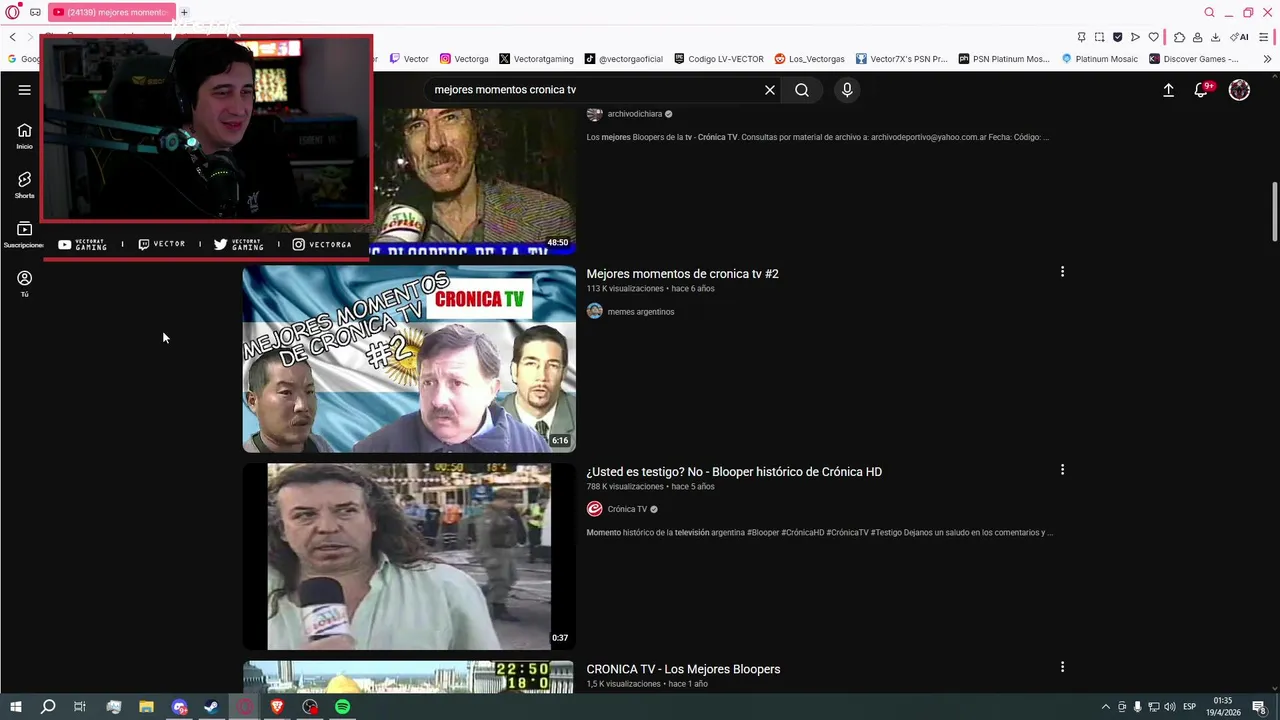Image resolution: width=1280 pixels, height=720 pixels.
Task: Open the Shorts section in sidebar
Action: coord(24,185)
